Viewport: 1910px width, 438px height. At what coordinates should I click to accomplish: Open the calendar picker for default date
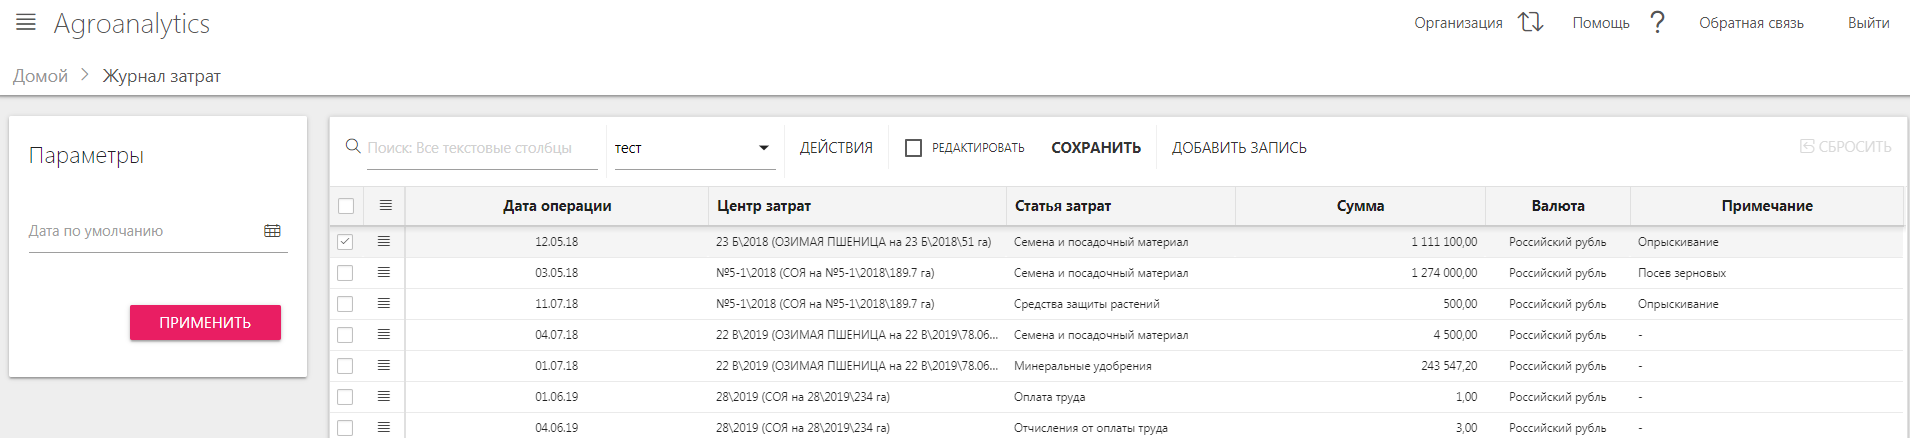272,231
